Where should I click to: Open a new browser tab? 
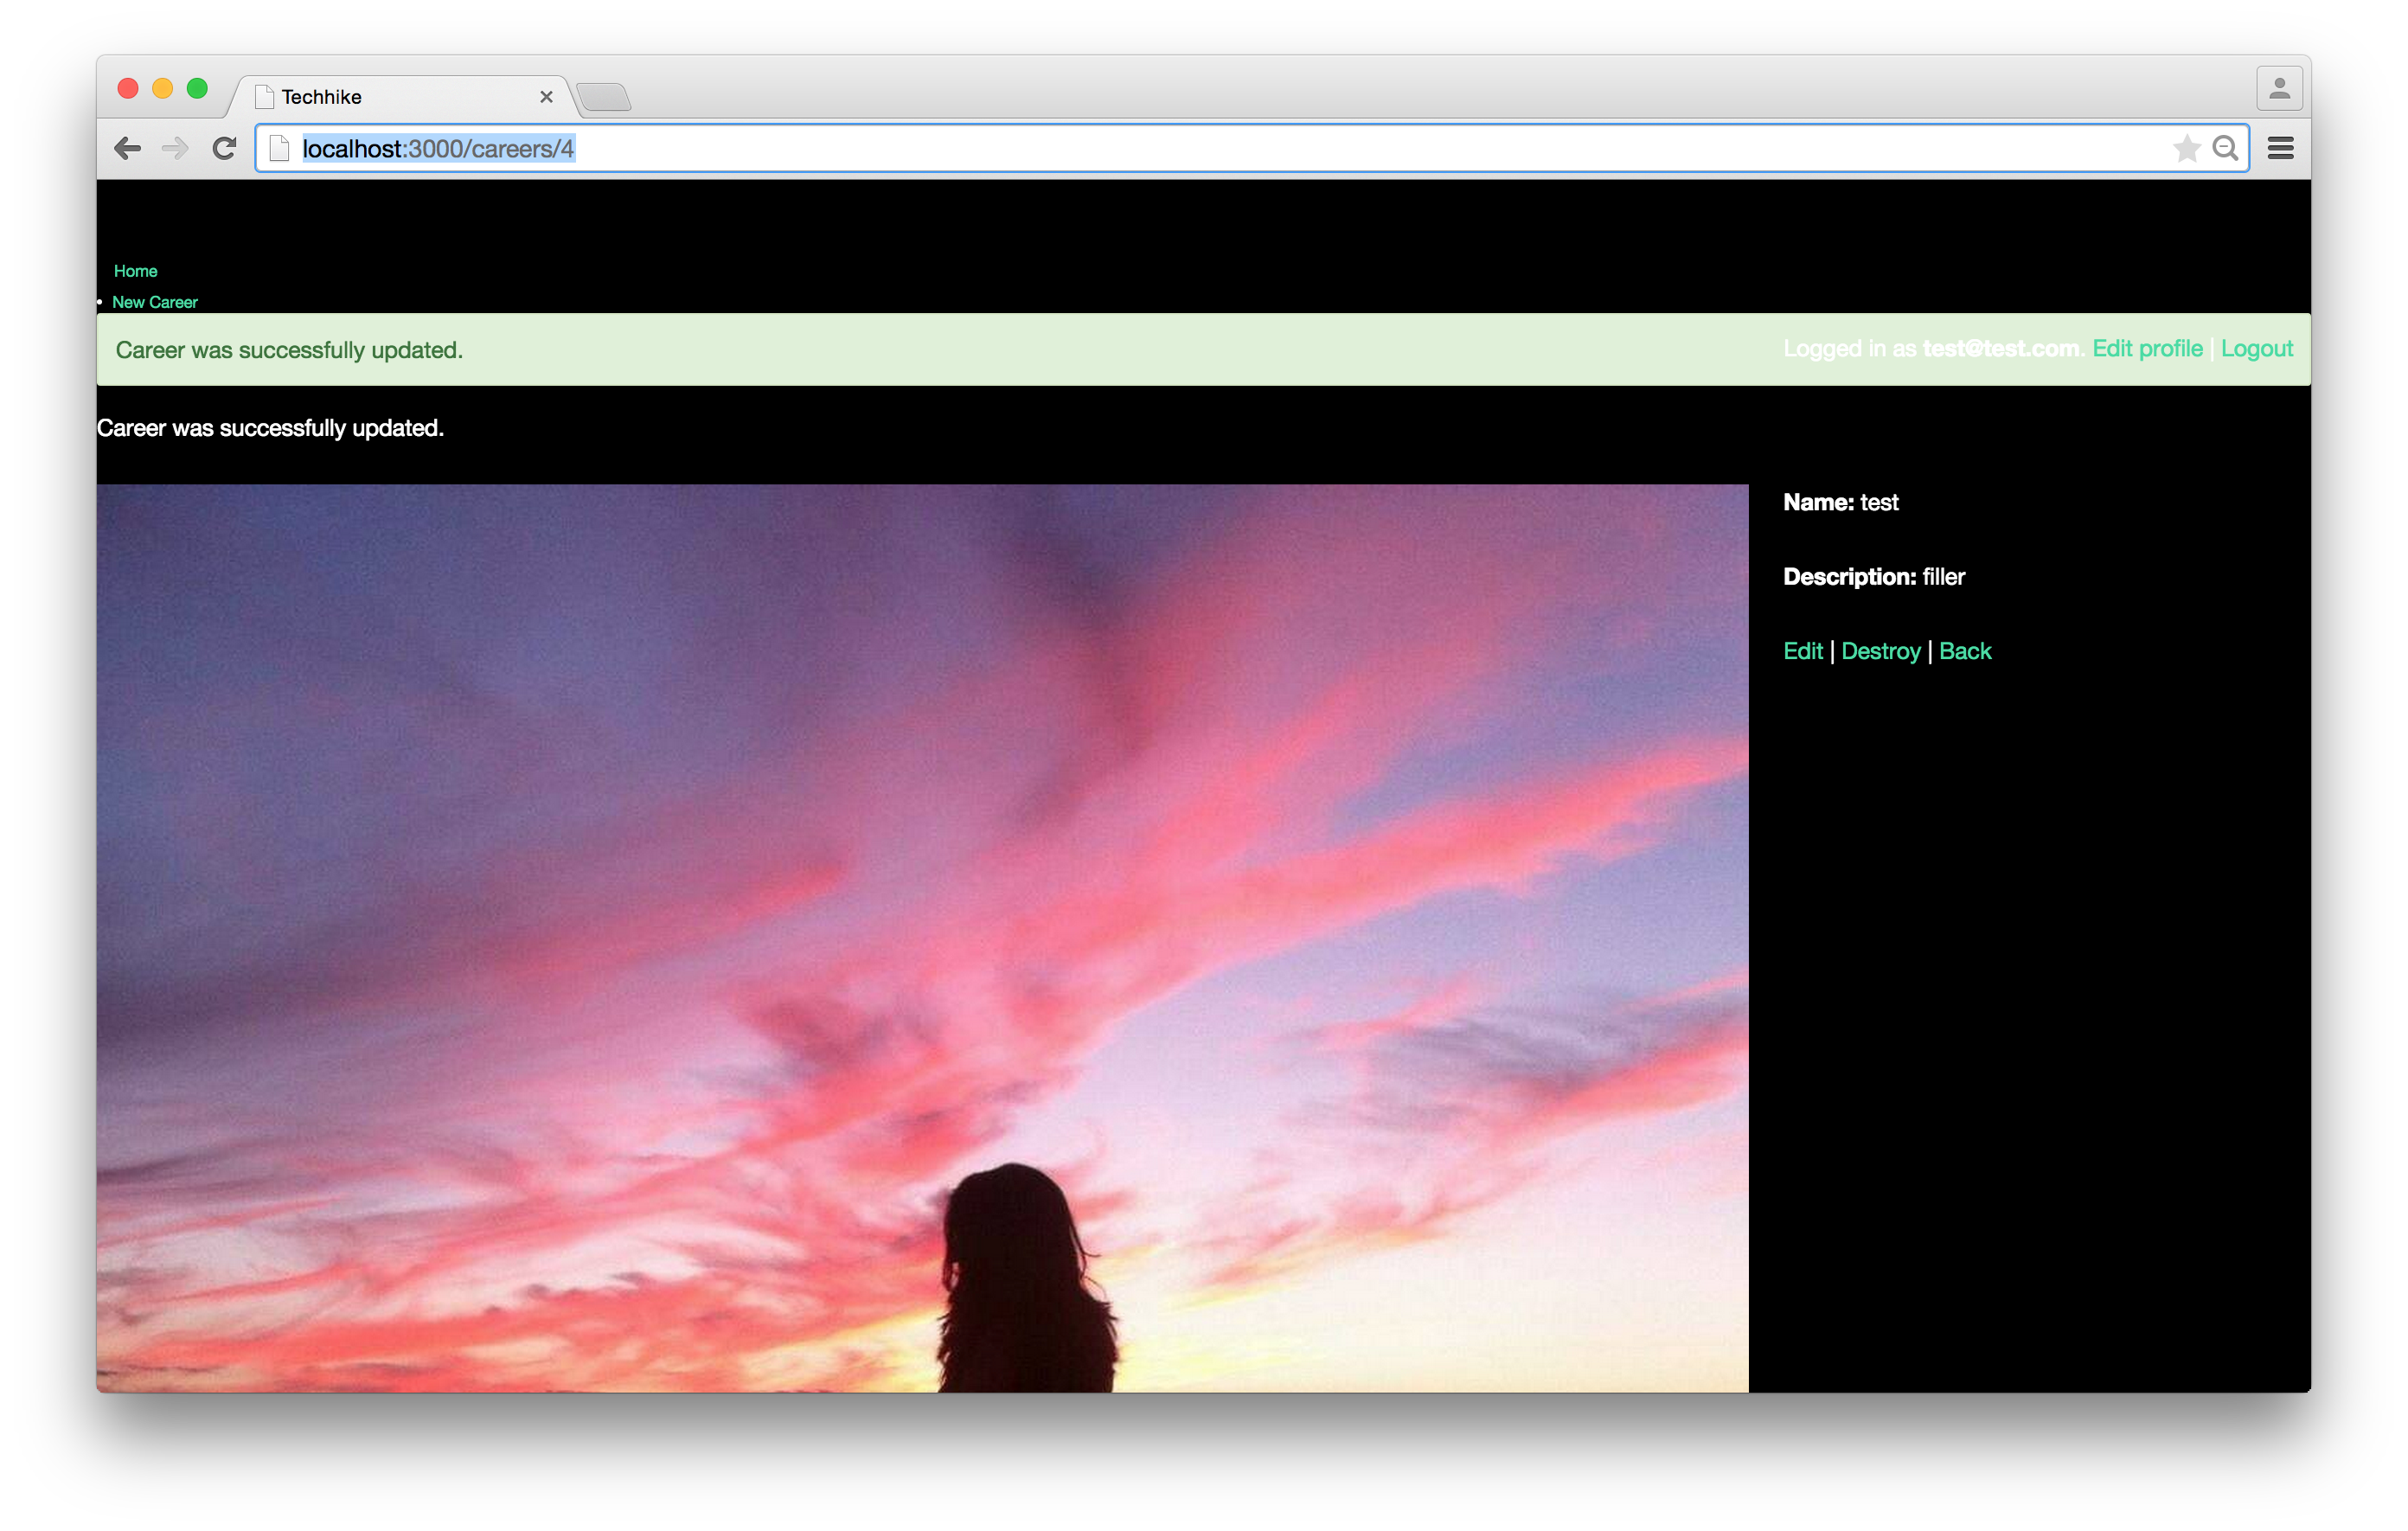[x=604, y=97]
